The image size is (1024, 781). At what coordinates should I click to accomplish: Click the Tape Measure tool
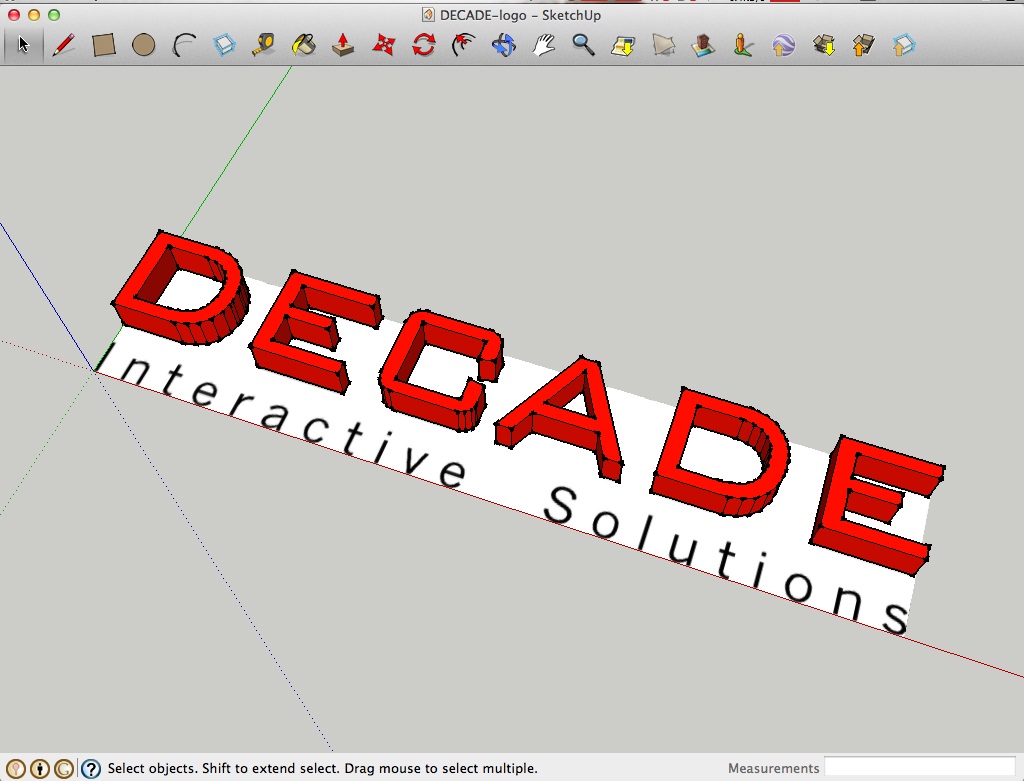(264, 45)
